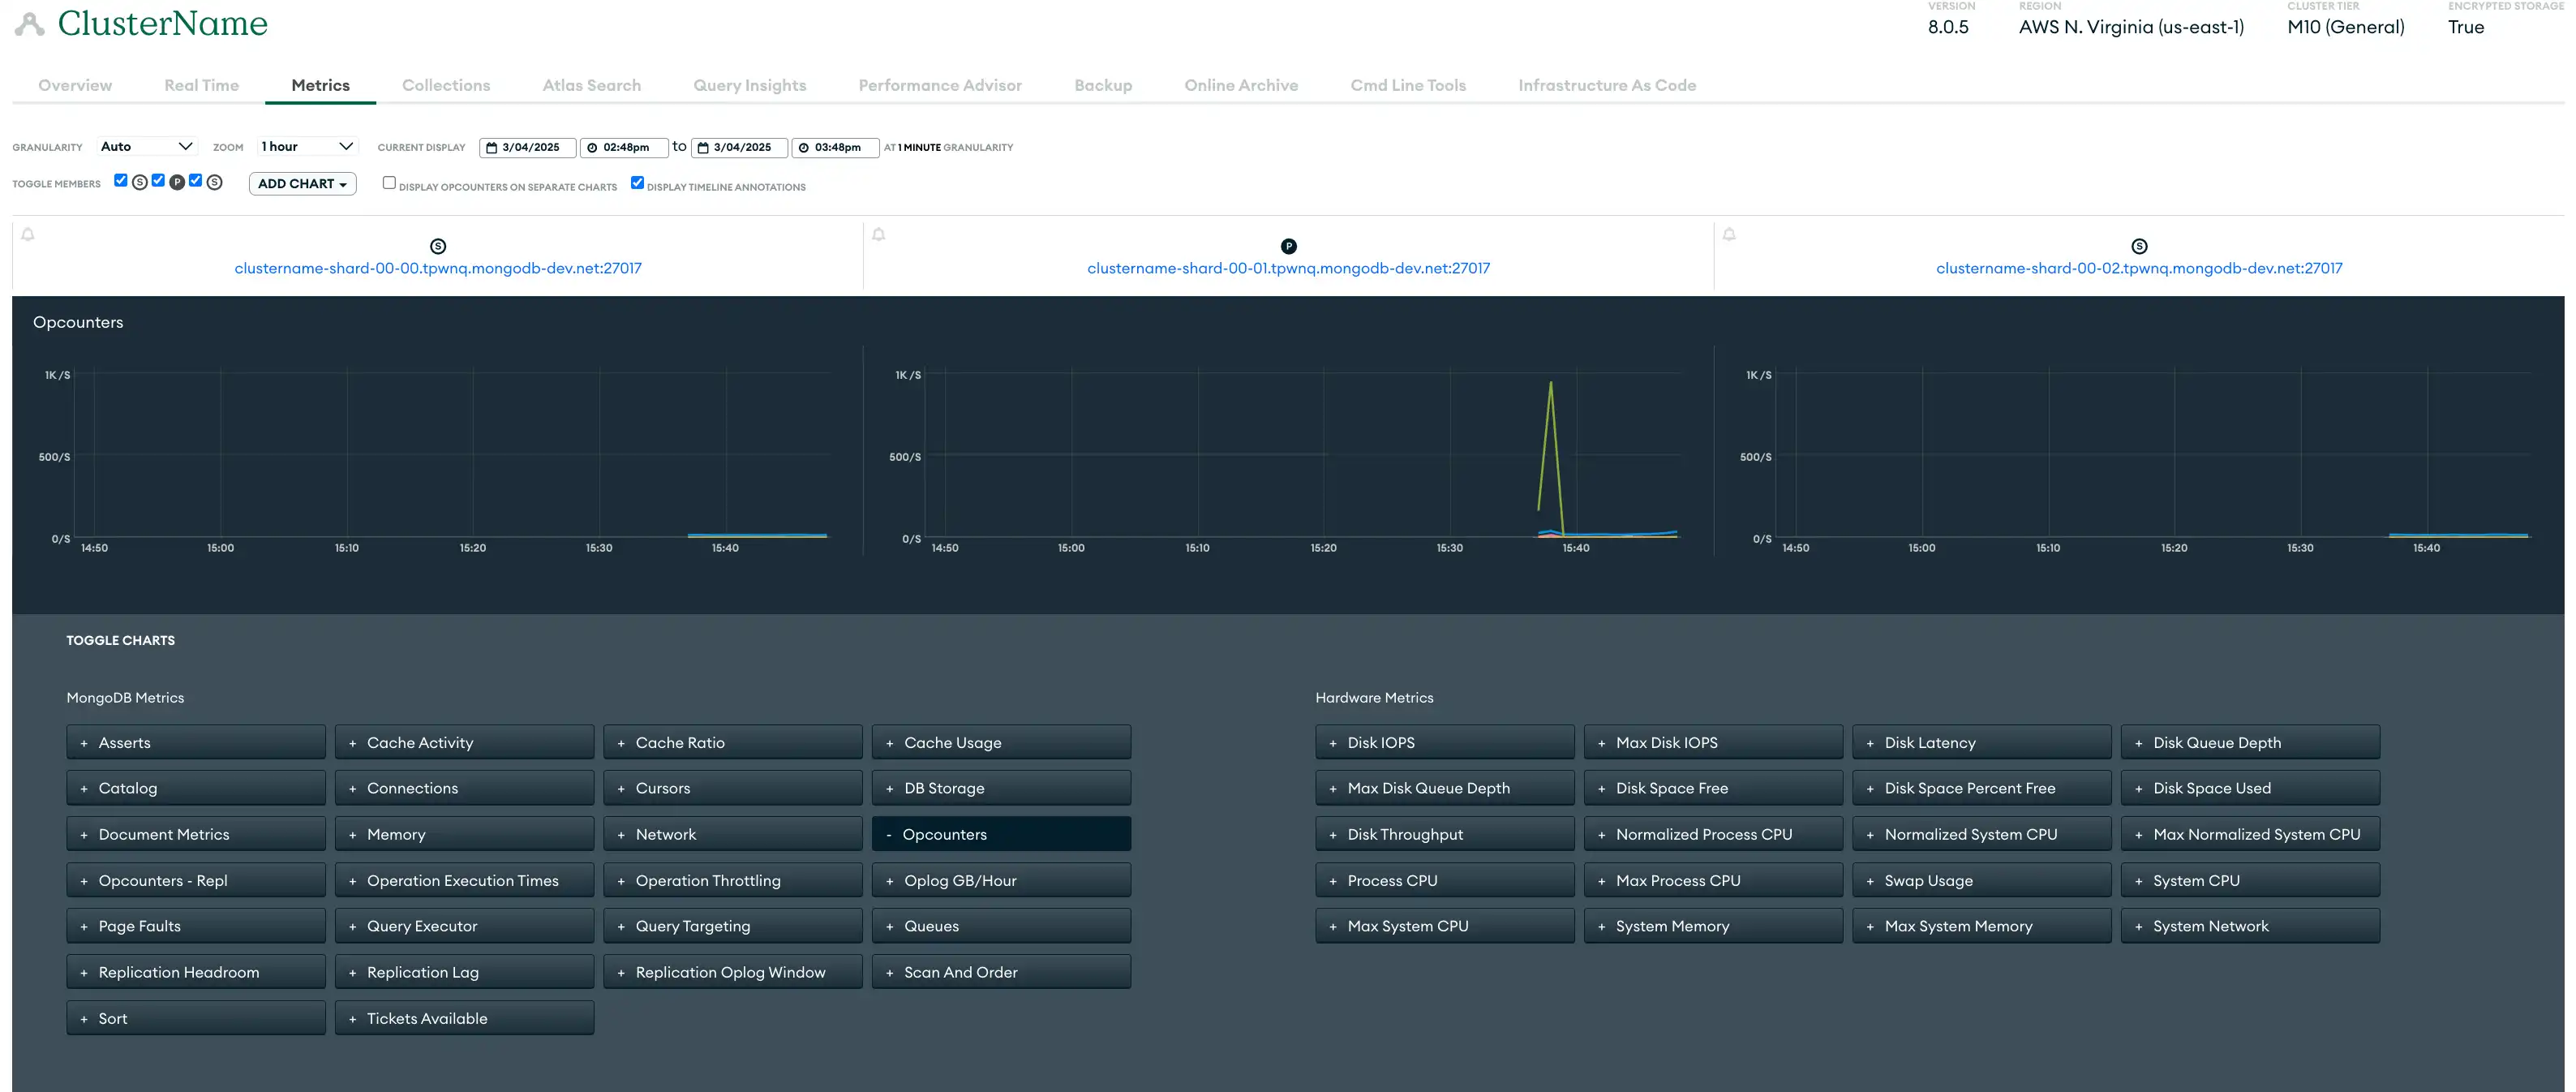Uncheck the first Toggle Members checkbox

click(x=121, y=180)
